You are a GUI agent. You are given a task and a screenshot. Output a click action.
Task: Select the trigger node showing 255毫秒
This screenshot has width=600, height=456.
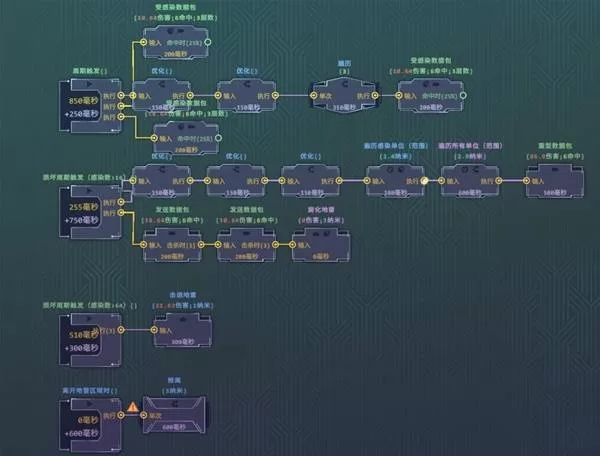point(88,207)
